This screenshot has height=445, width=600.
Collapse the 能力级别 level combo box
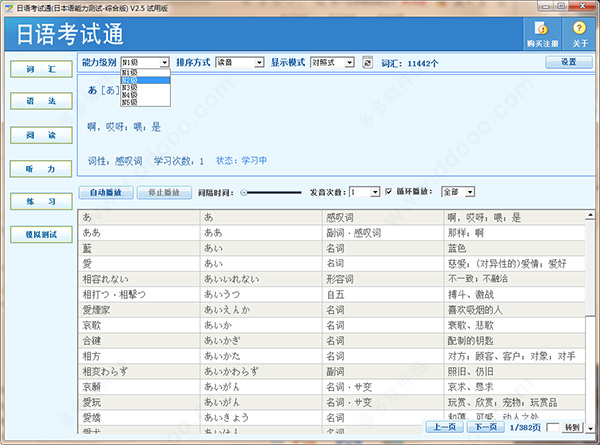tap(165, 62)
